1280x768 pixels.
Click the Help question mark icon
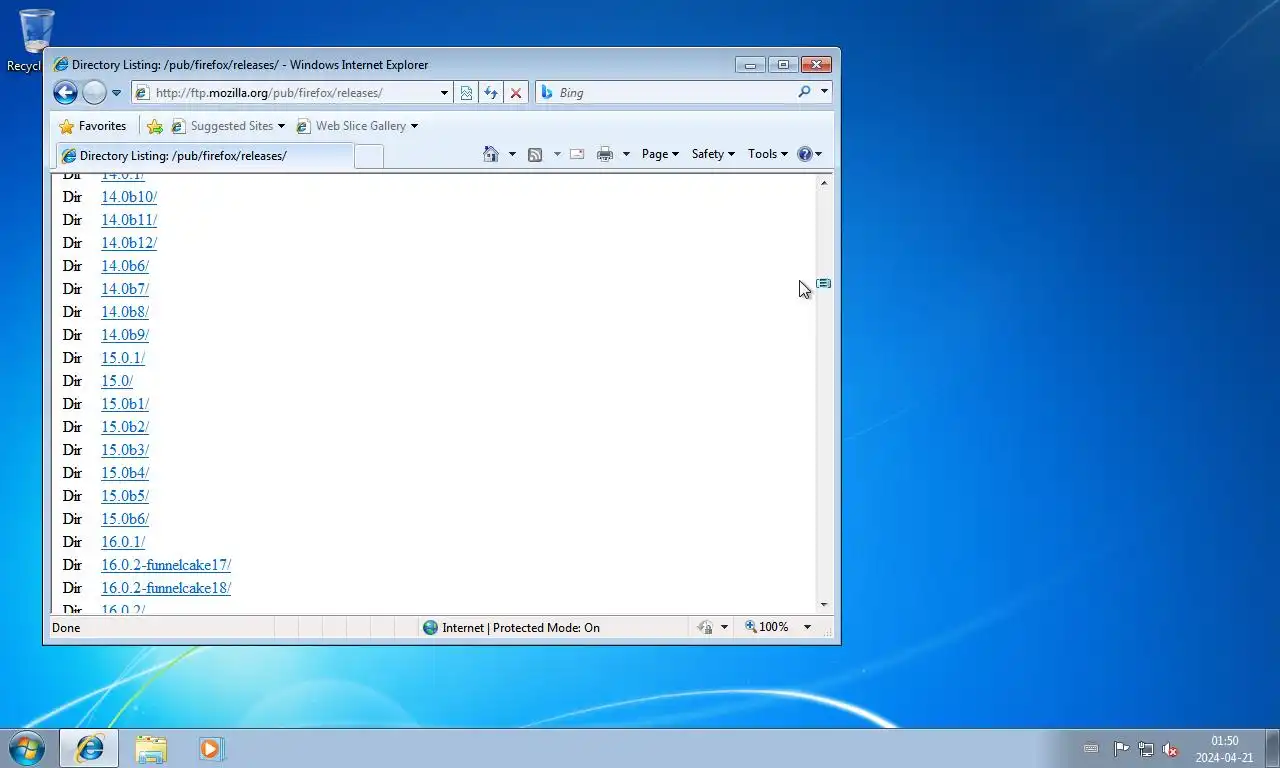[x=805, y=154]
